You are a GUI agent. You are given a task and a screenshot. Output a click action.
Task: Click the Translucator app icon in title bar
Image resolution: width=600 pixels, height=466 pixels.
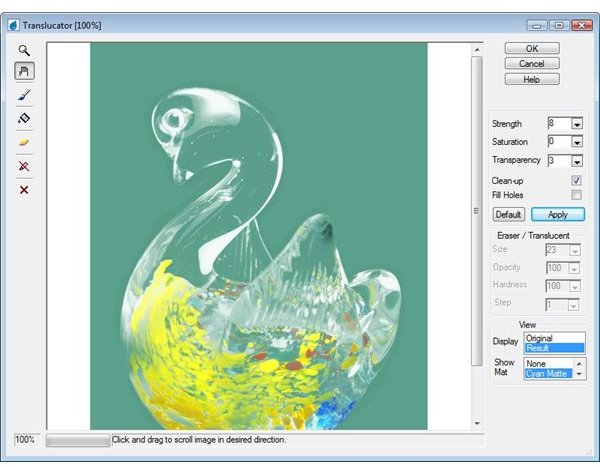[13, 26]
